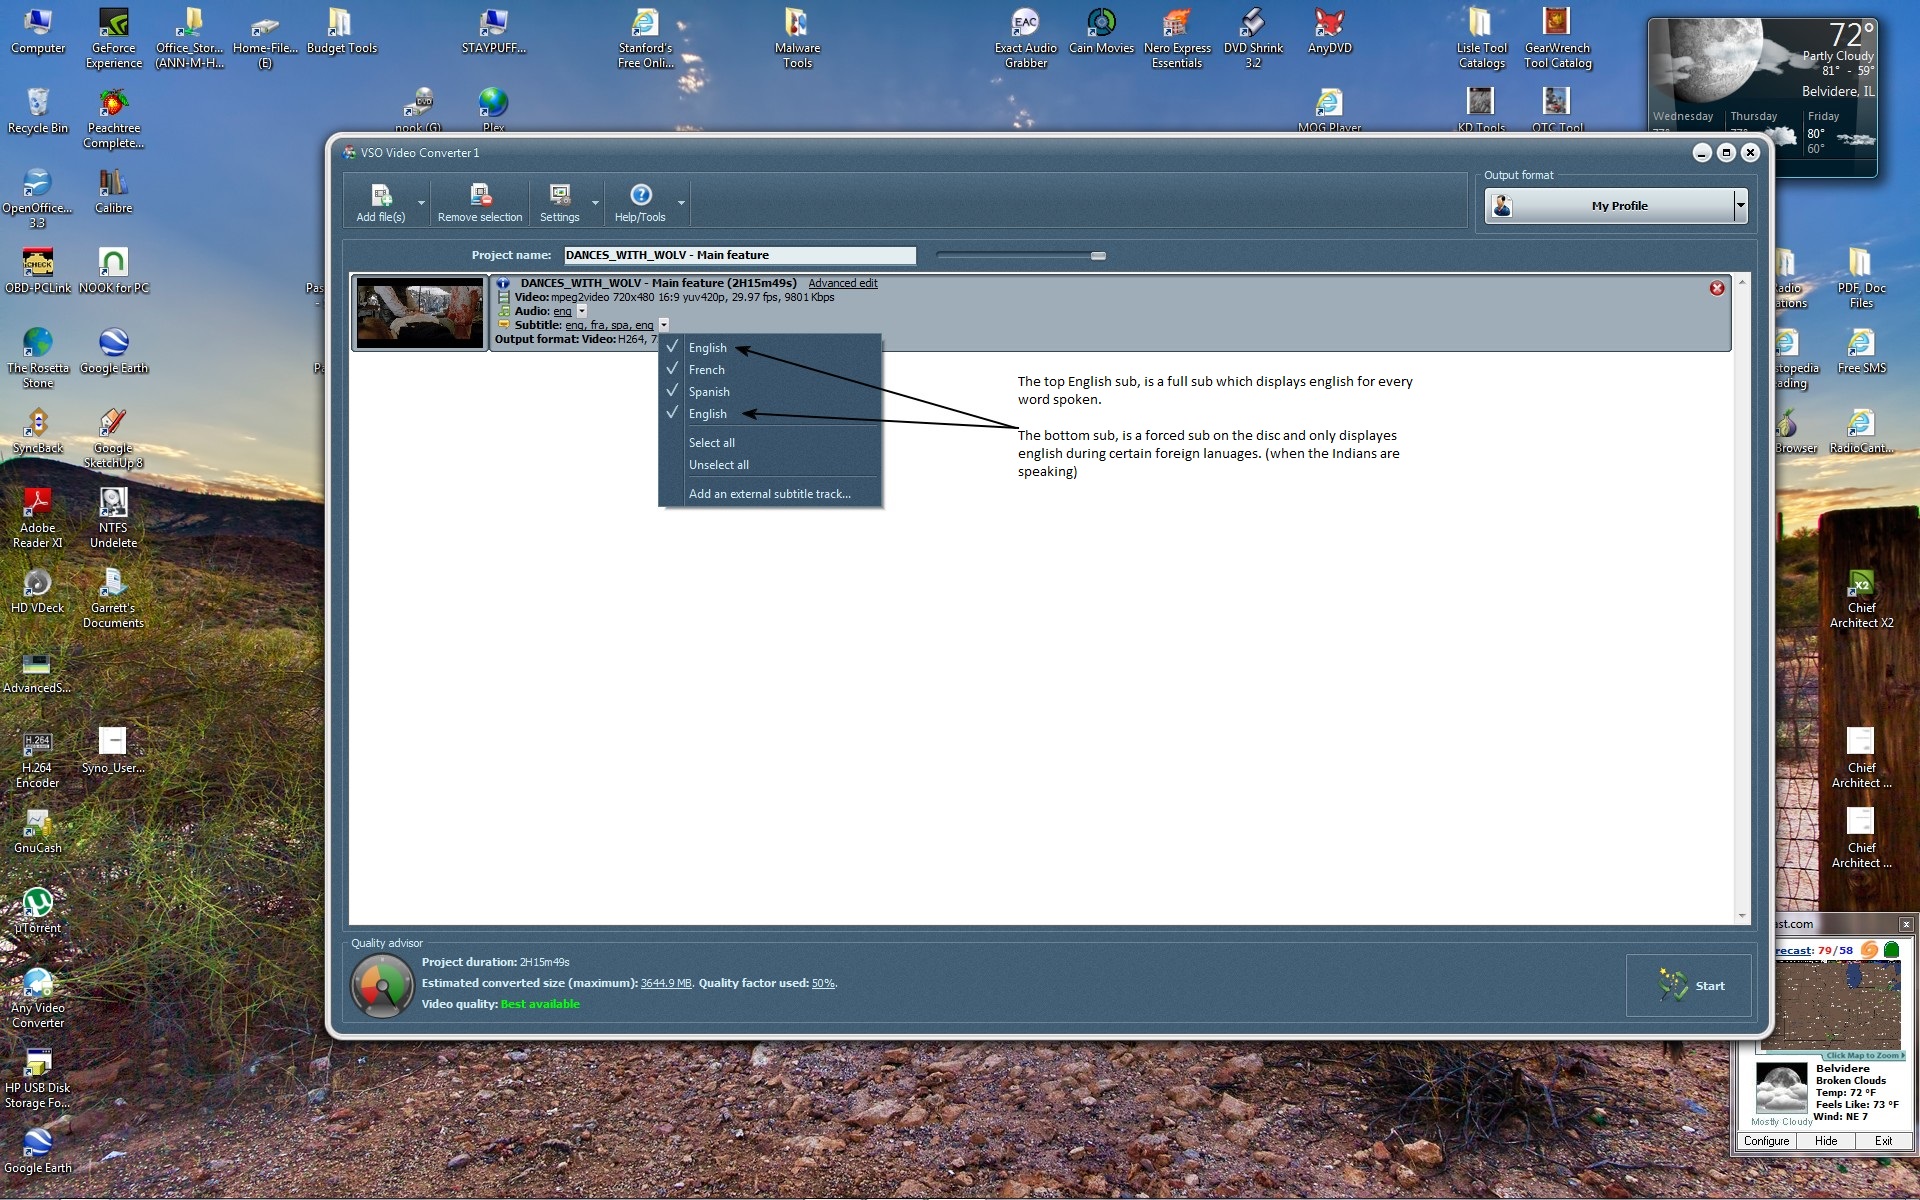This screenshot has width=1920, height=1200.
Task: Open the Audio track dropdown arrow
Action: point(582,311)
